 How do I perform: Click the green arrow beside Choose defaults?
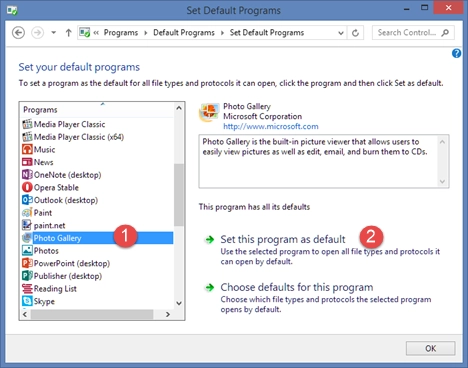pos(210,287)
